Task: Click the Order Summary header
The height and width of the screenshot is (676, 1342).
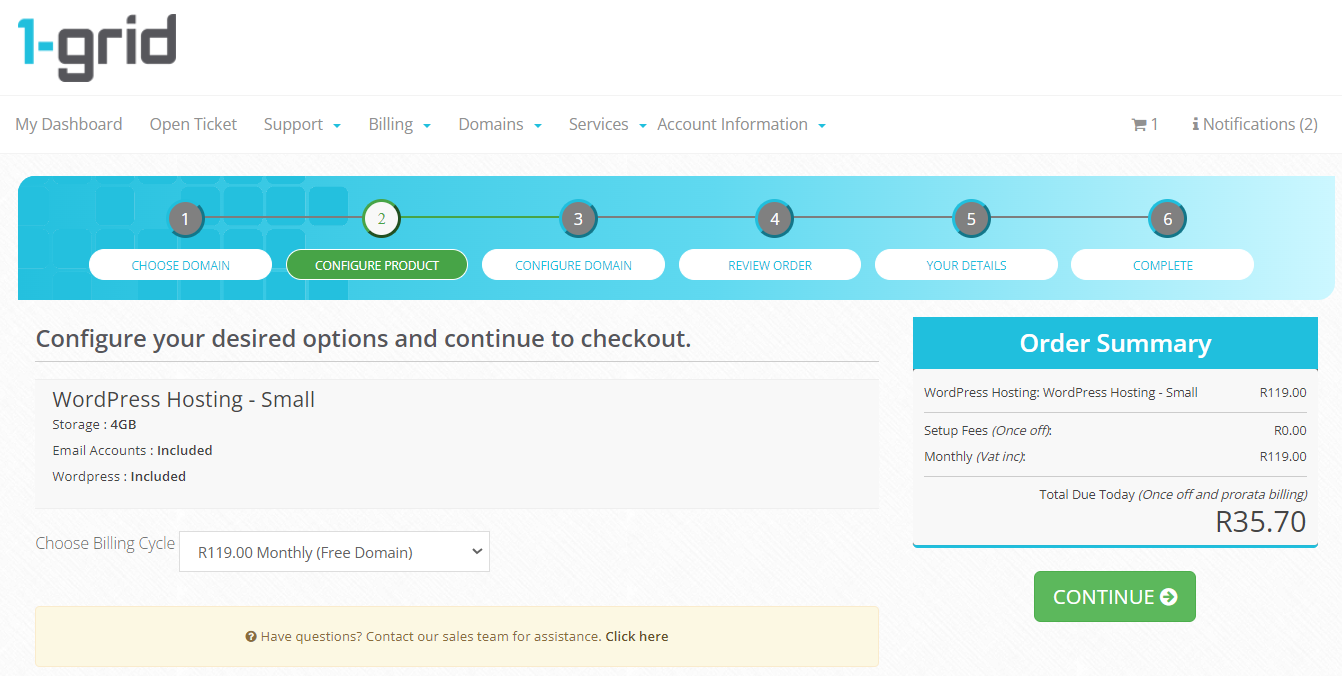Action: (1115, 343)
